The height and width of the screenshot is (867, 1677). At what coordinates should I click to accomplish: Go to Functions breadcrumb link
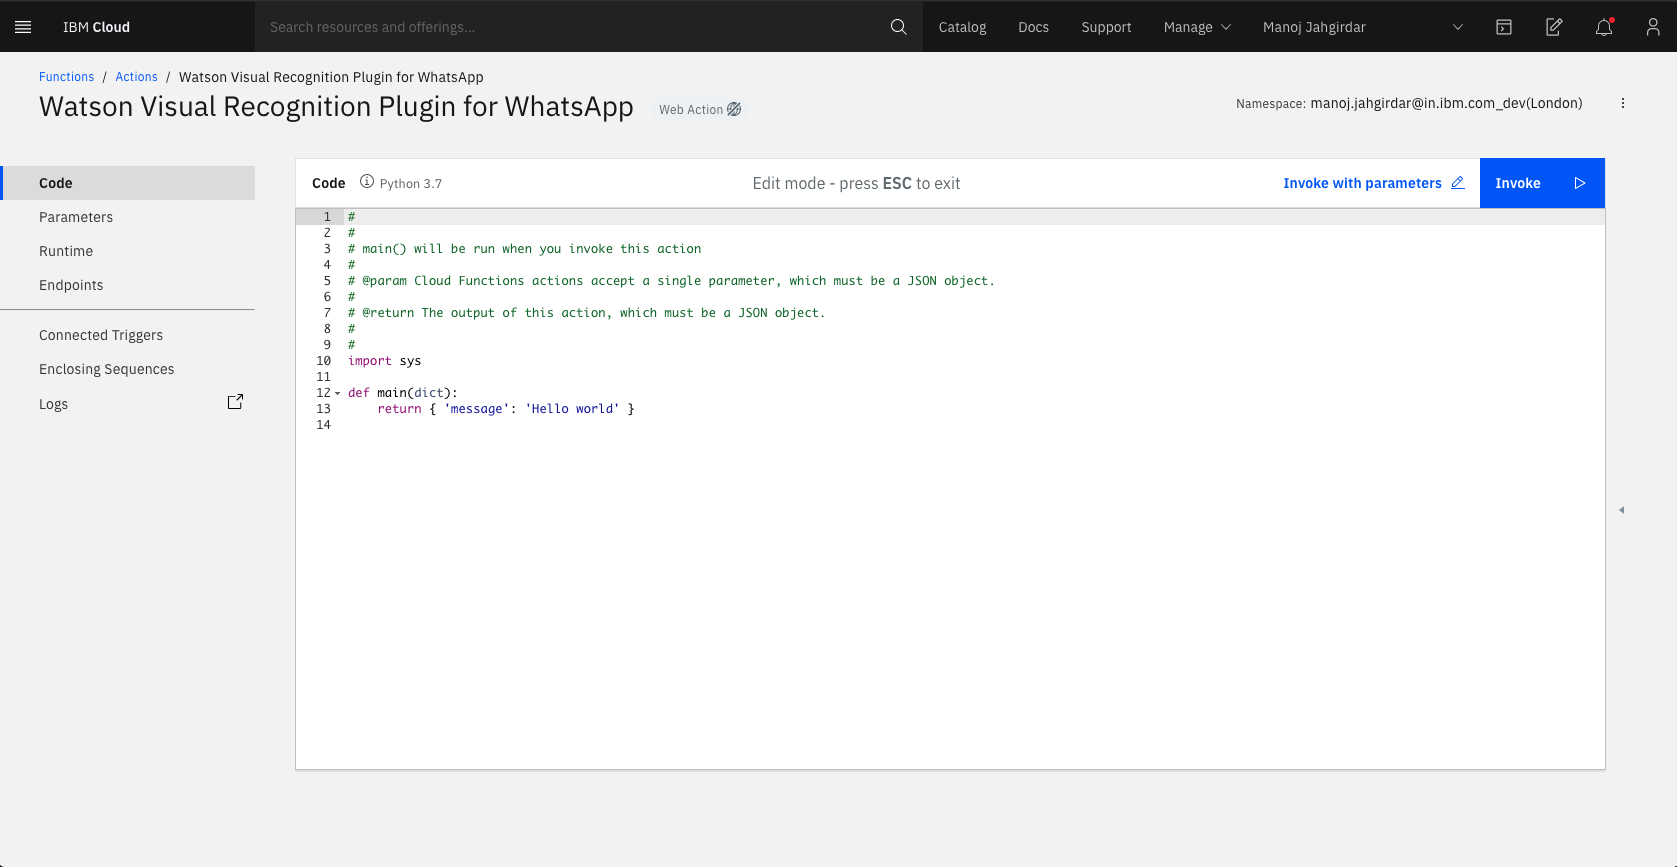[x=66, y=77]
